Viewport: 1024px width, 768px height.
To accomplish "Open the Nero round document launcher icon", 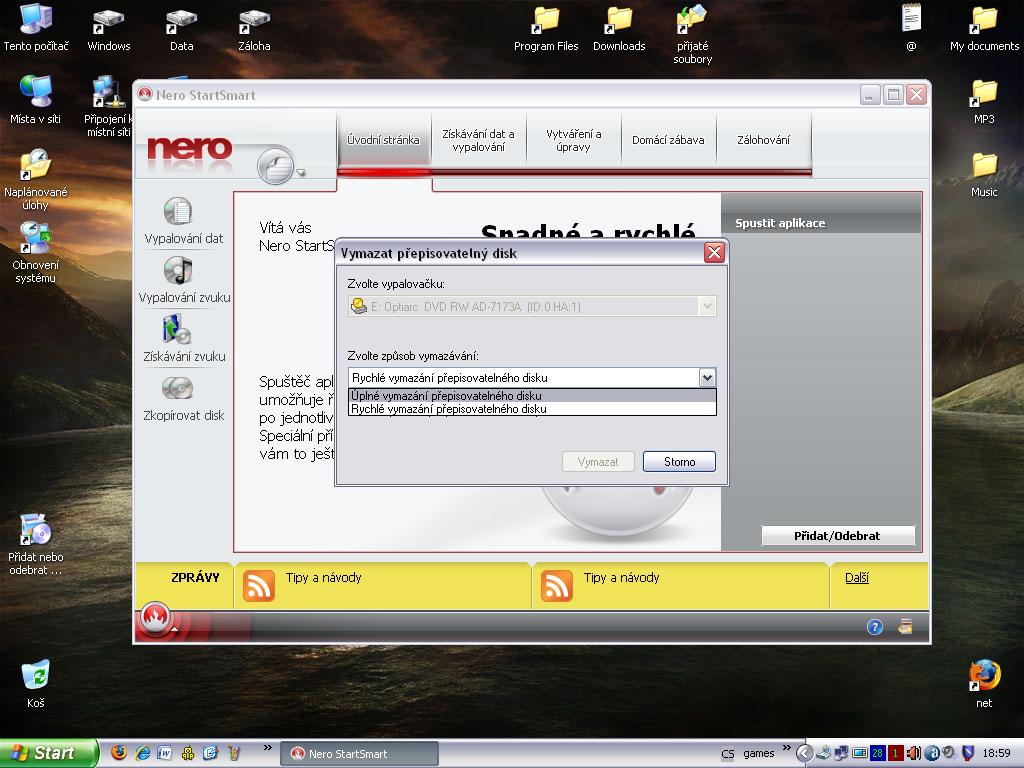I will 275,166.
